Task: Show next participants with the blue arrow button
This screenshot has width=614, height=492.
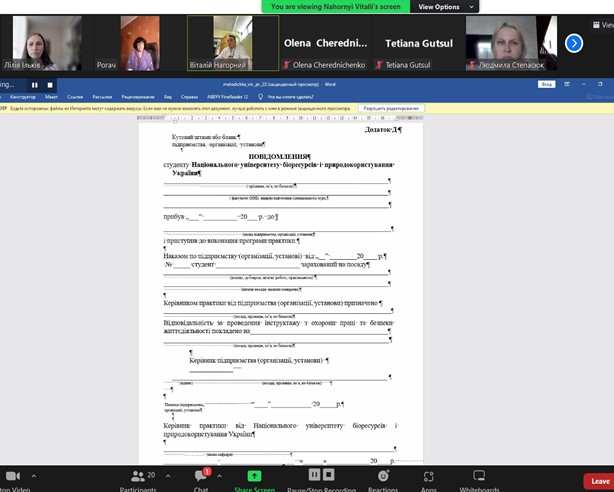Action: [574, 43]
